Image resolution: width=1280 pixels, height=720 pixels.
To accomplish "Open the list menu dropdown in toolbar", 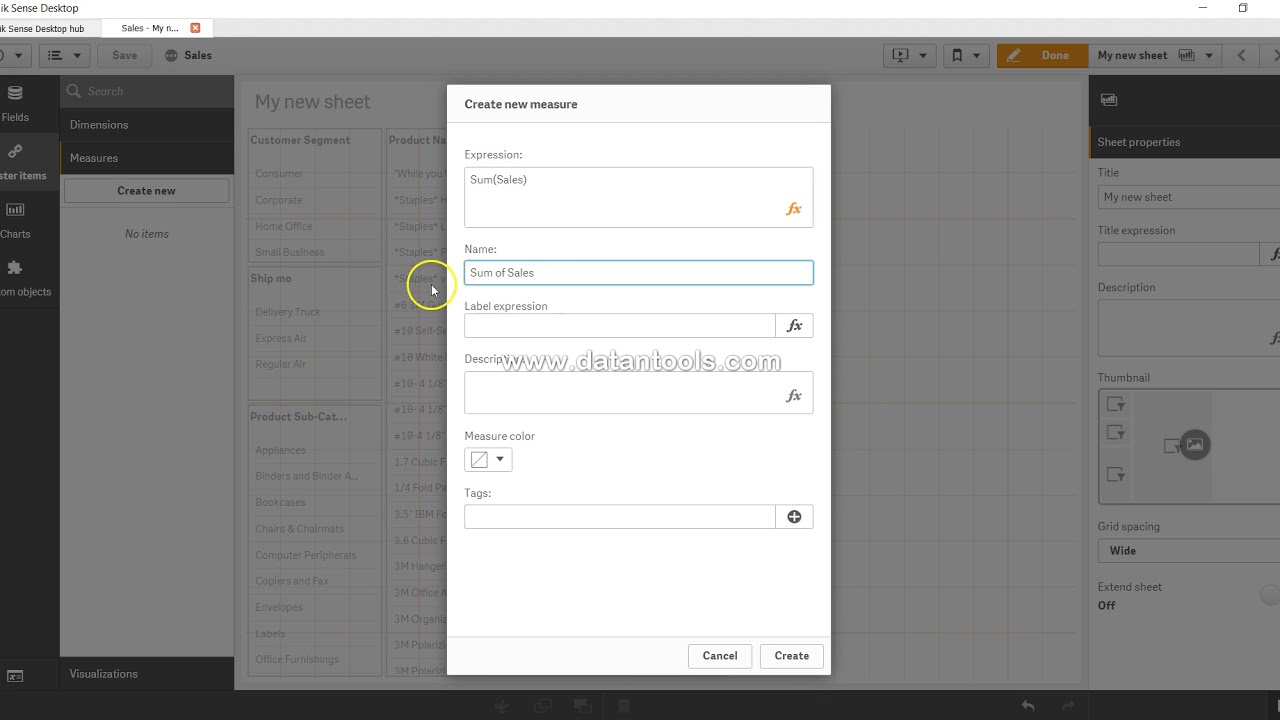I will coord(65,55).
